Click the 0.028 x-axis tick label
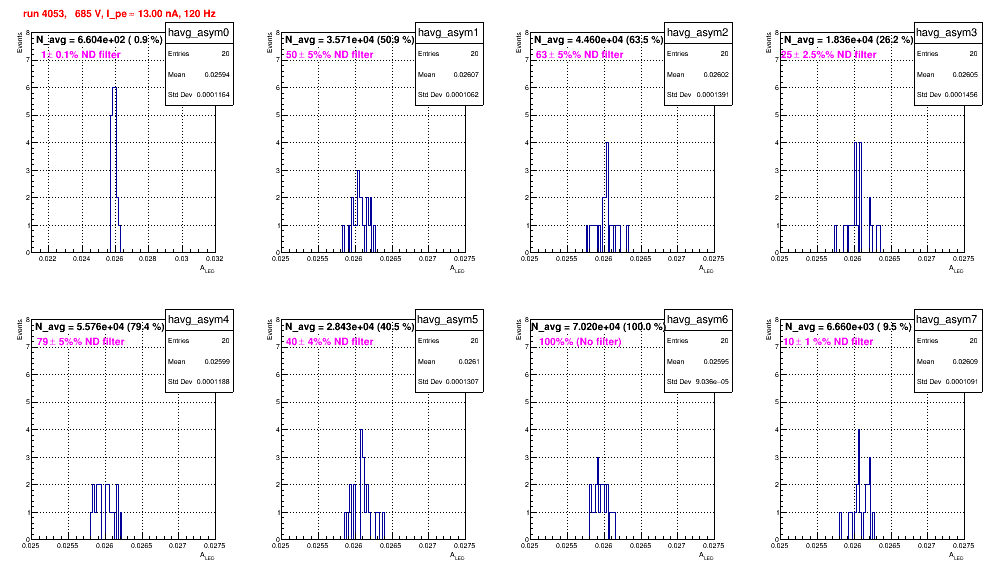Screen dimensions: 998x574 (148, 259)
